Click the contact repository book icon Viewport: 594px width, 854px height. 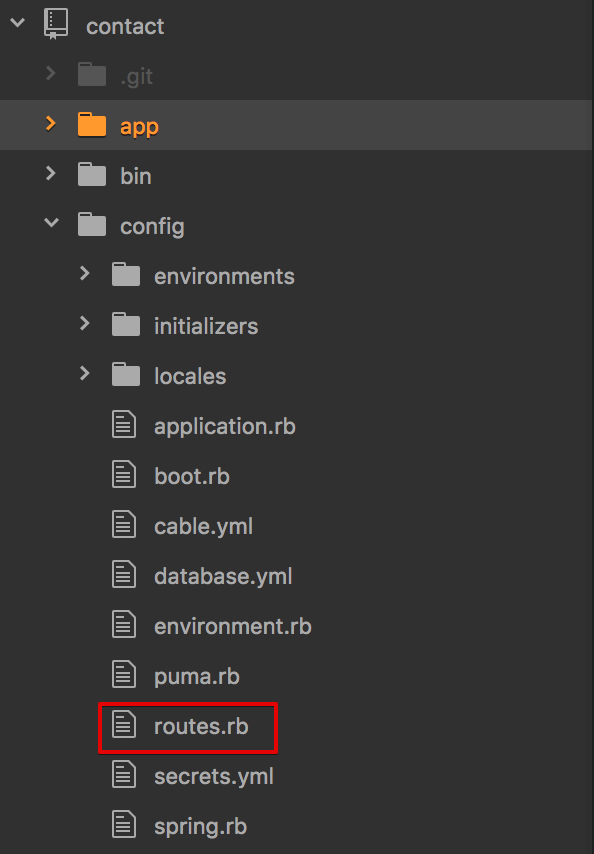[56, 24]
